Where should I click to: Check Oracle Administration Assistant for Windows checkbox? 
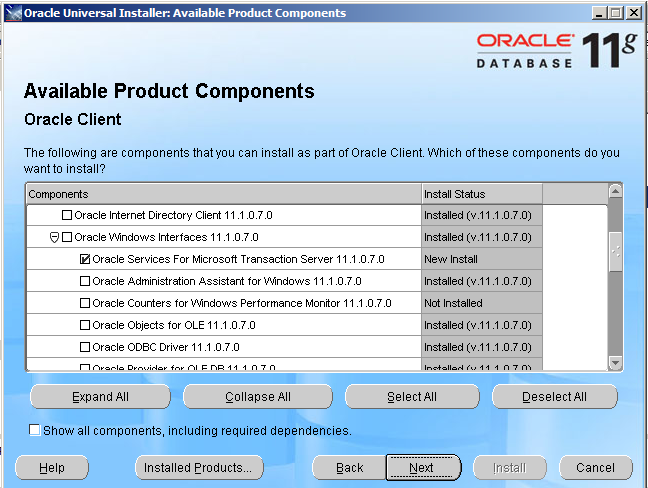tap(85, 281)
